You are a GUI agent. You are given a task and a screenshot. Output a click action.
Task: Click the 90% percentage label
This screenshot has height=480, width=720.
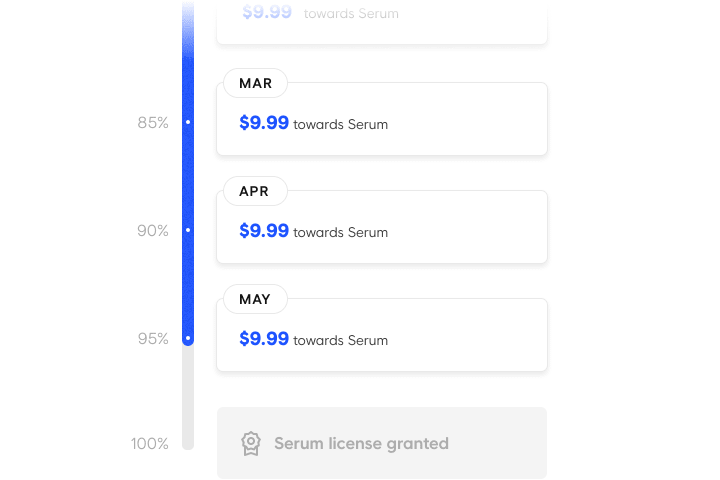click(x=153, y=231)
